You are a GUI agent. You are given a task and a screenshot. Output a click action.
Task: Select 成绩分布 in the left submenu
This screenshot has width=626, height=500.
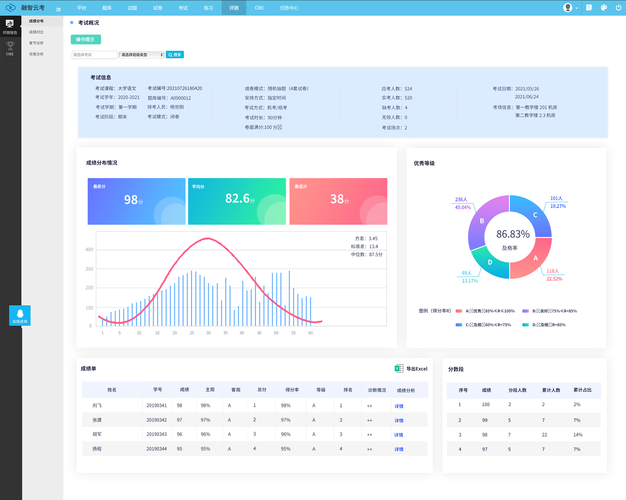point(36,20)
